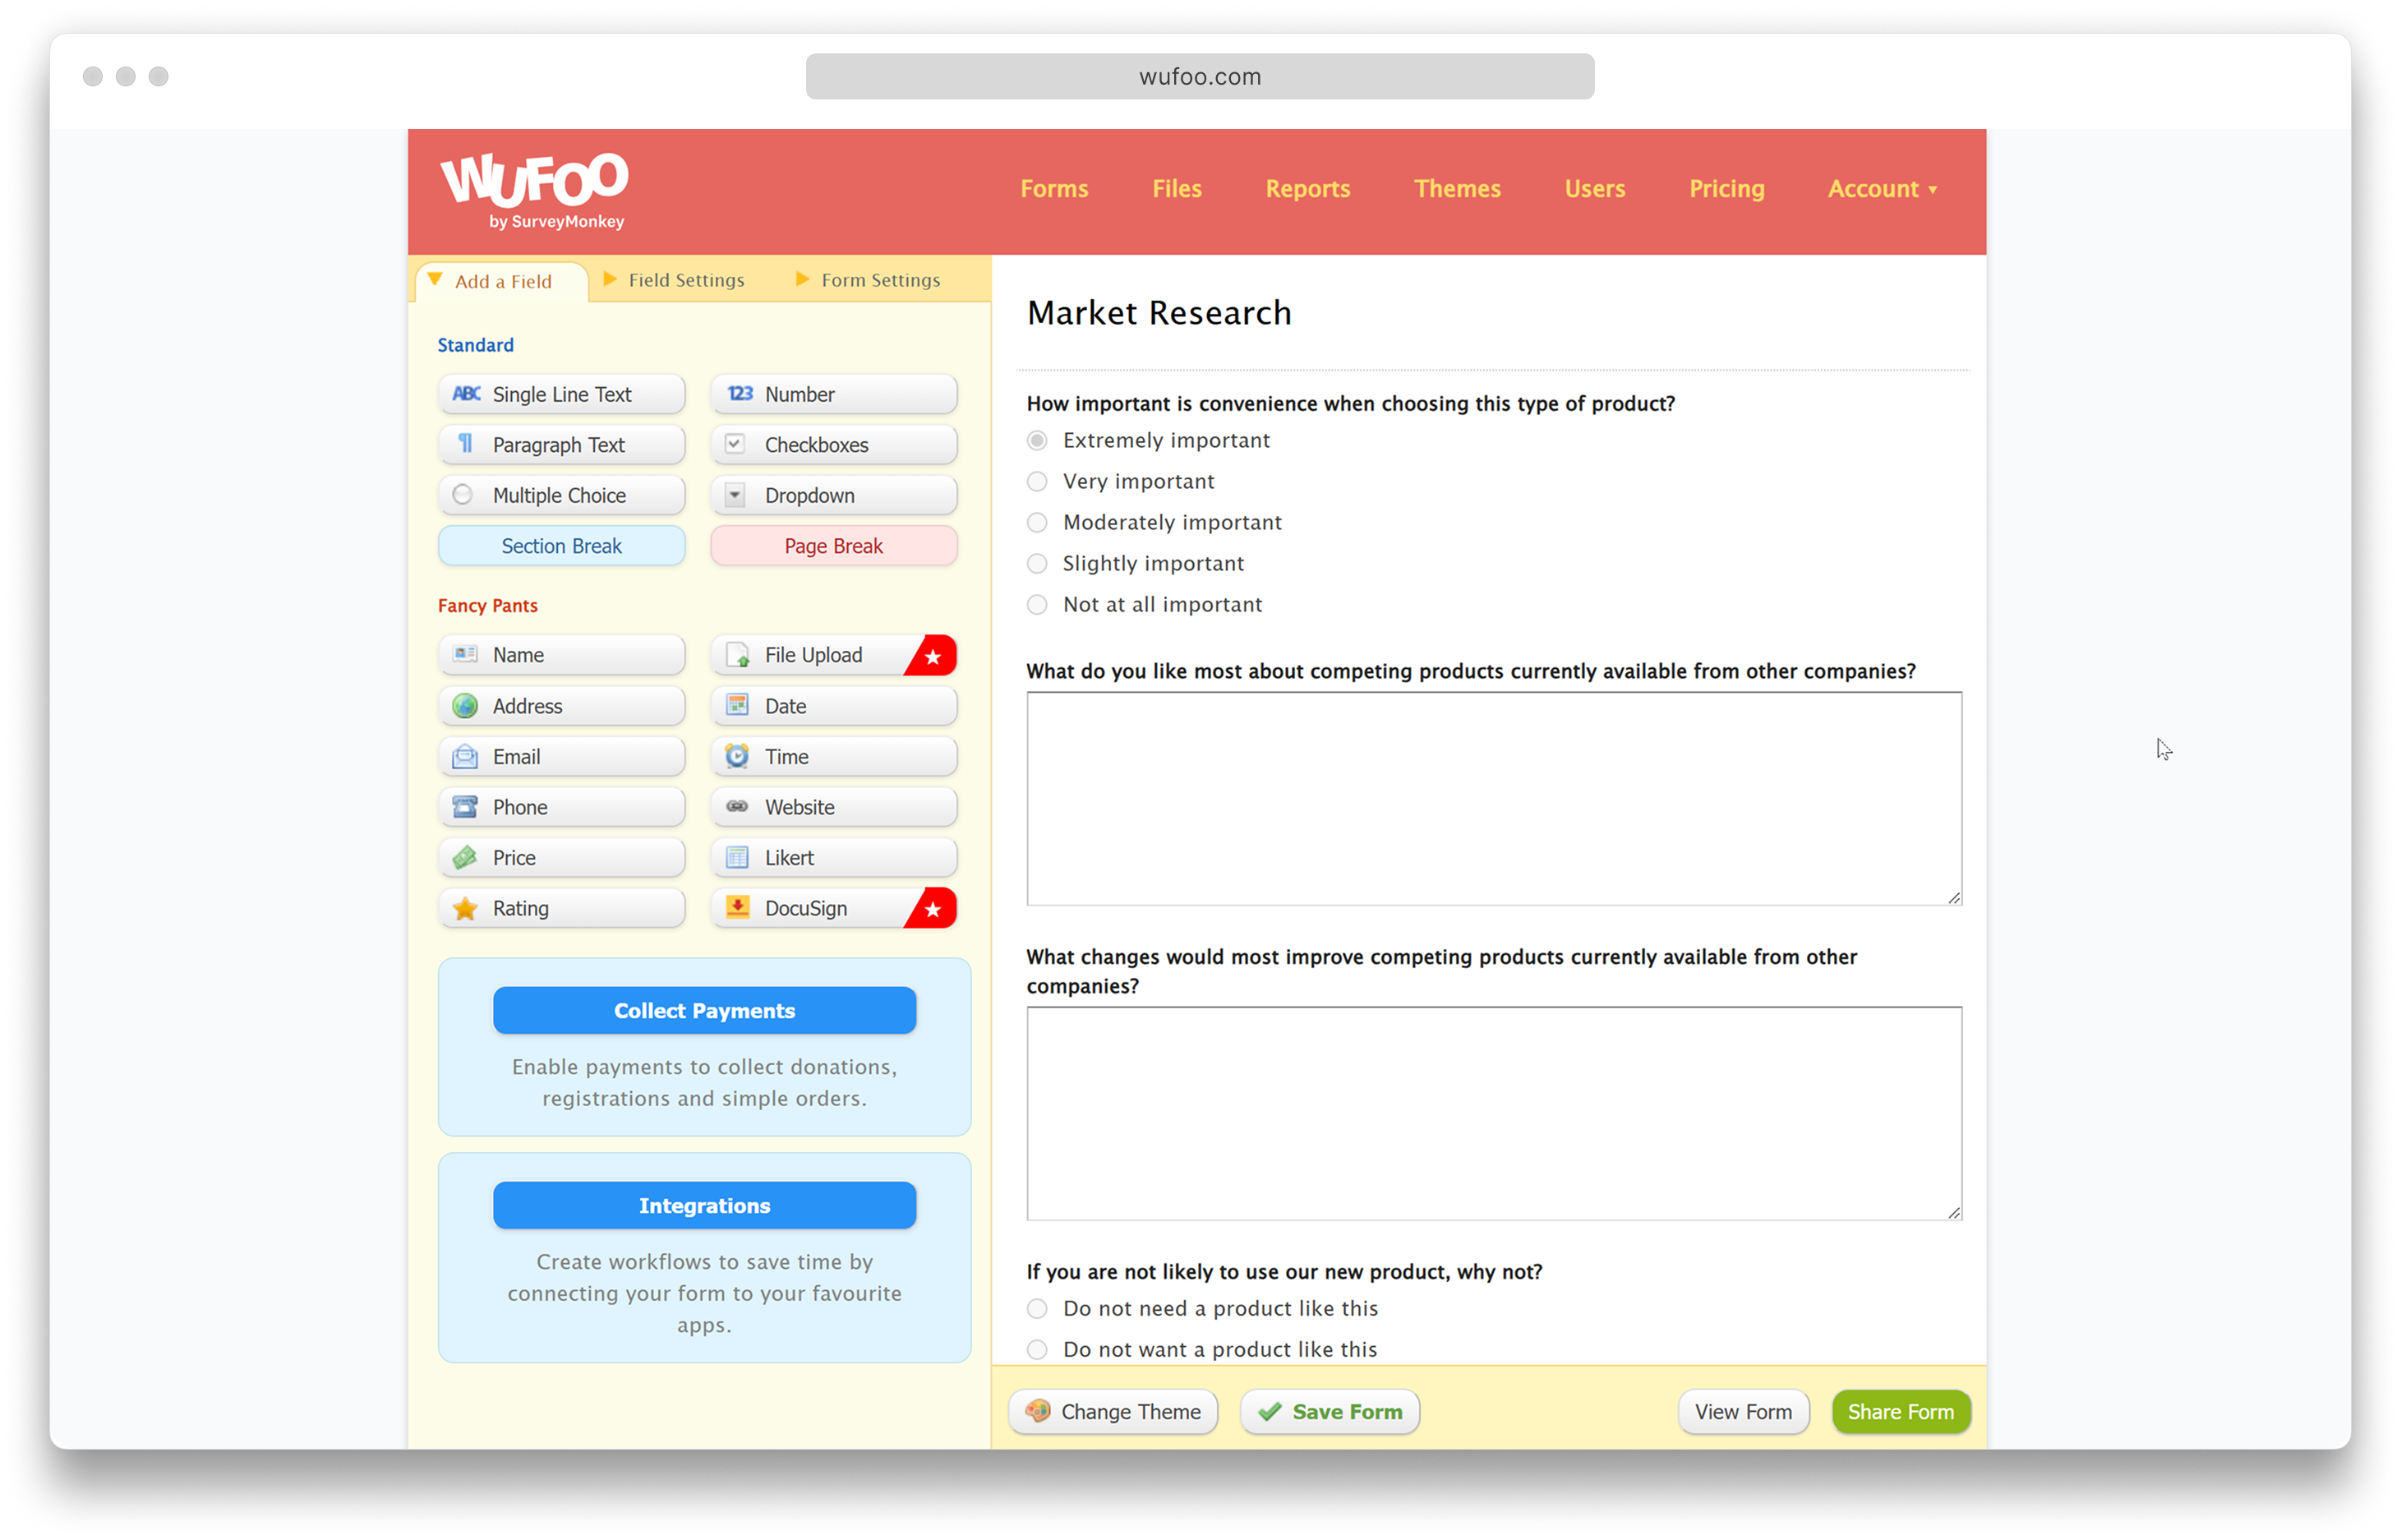This screenshot has width=2401, height=1540.
Task: Add a Dropdown field
Action: coord(833,495)
